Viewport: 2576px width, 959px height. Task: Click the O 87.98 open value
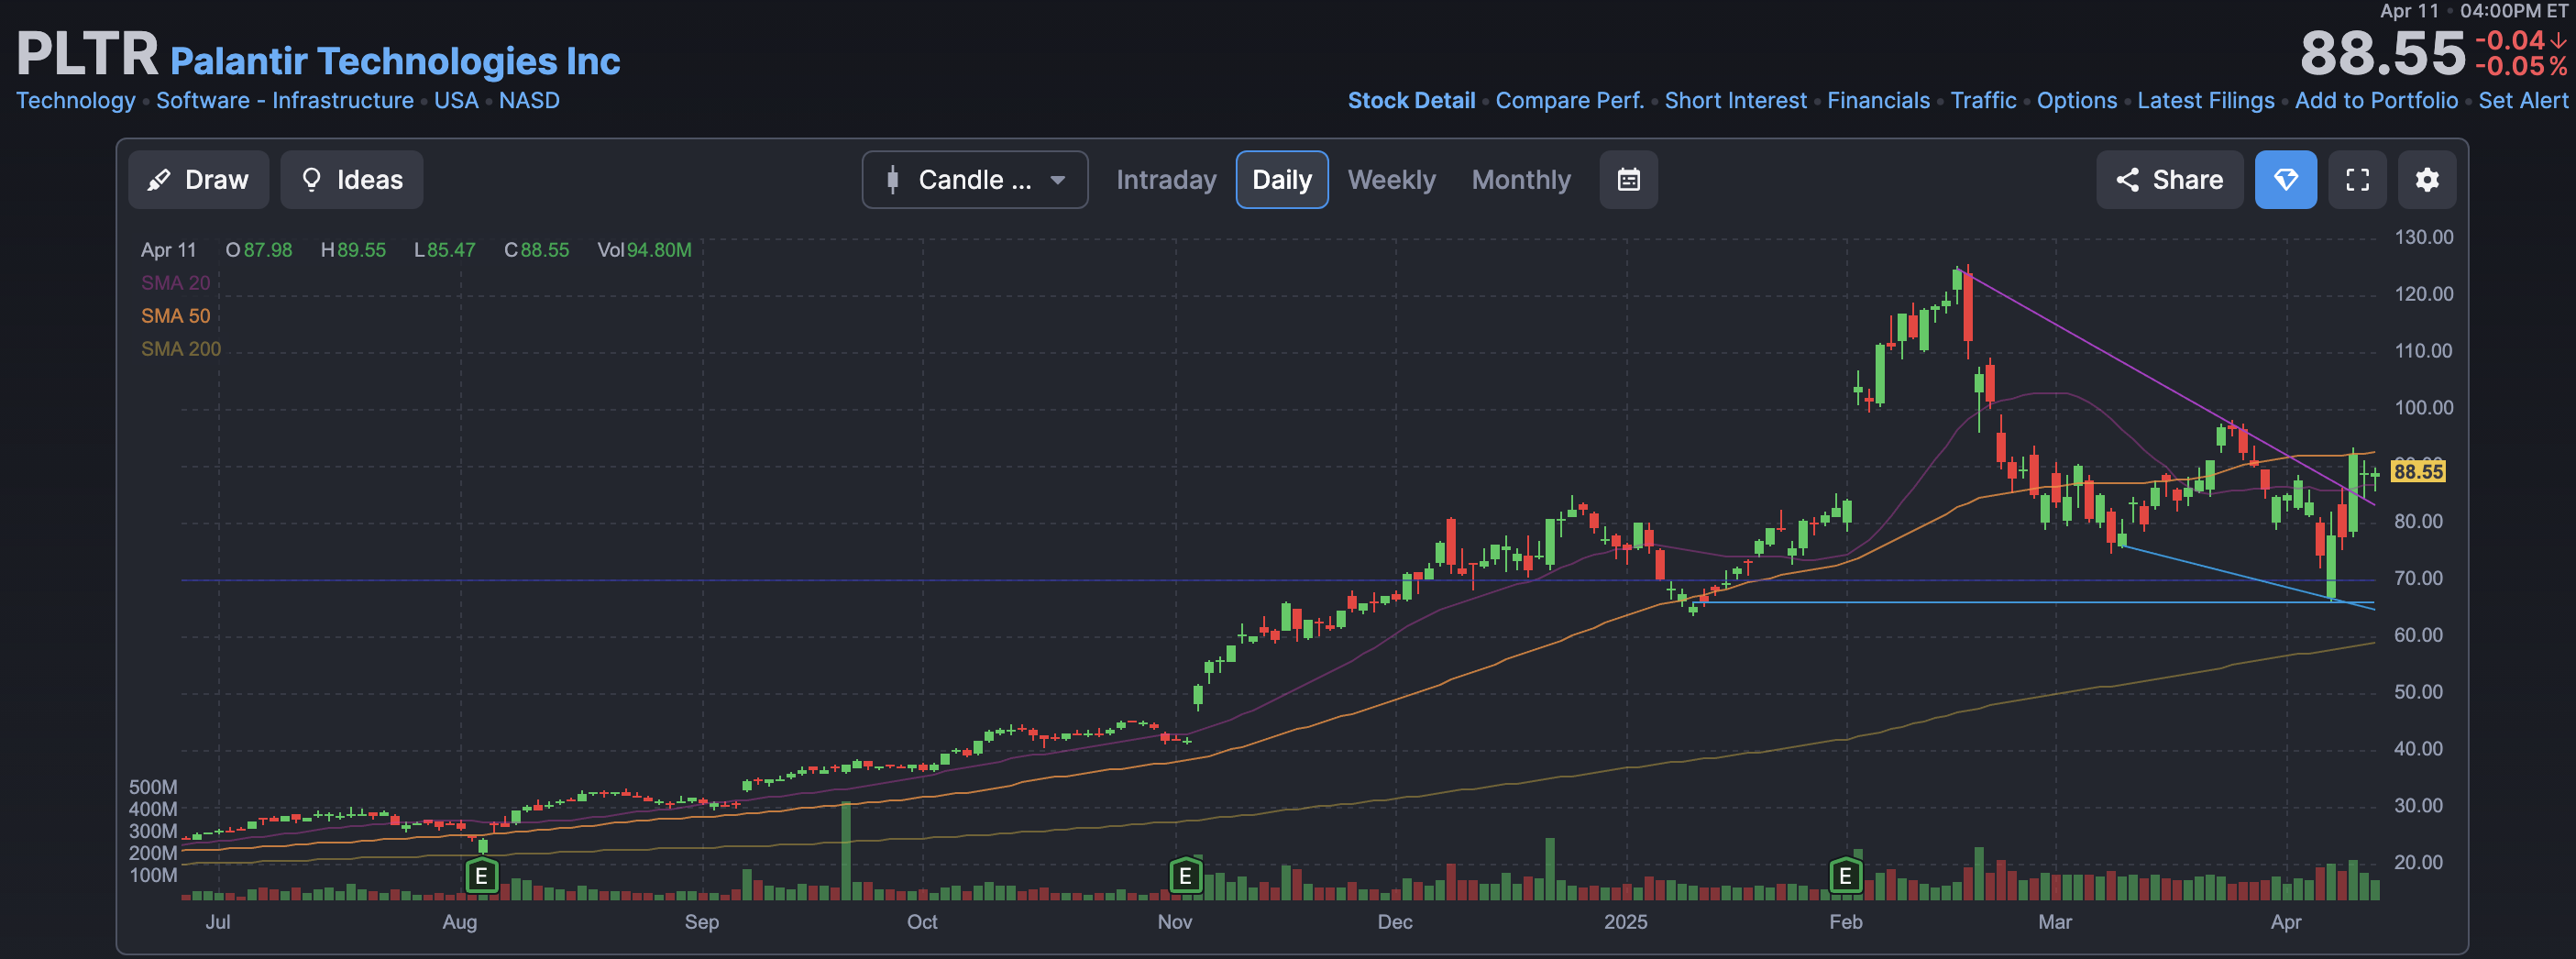(258, 250)
